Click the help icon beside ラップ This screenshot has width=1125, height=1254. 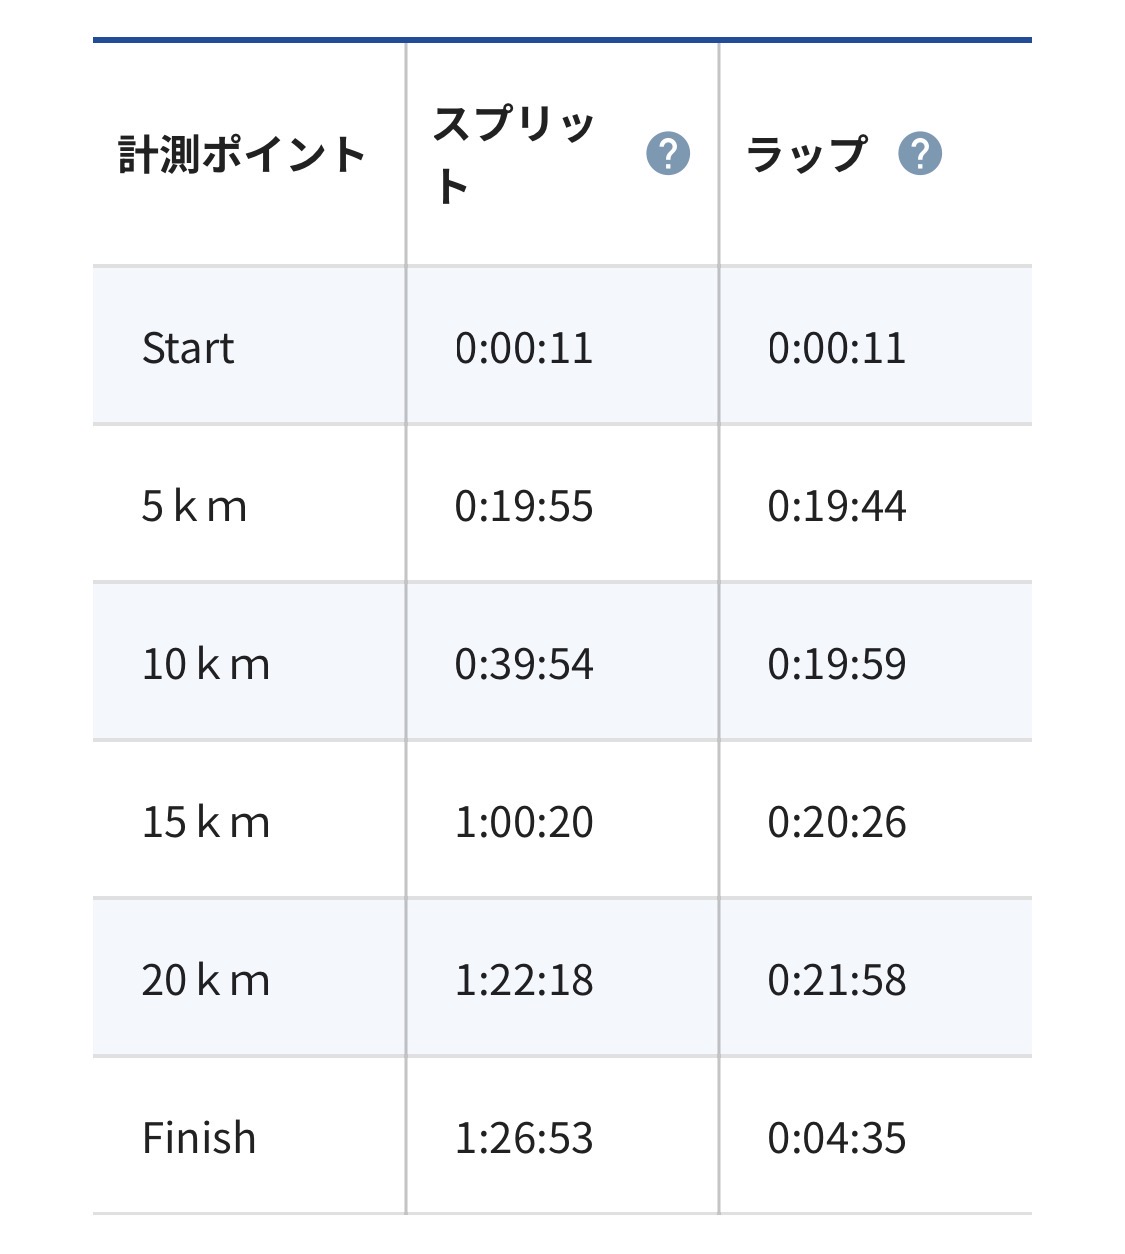coord(920,154)
